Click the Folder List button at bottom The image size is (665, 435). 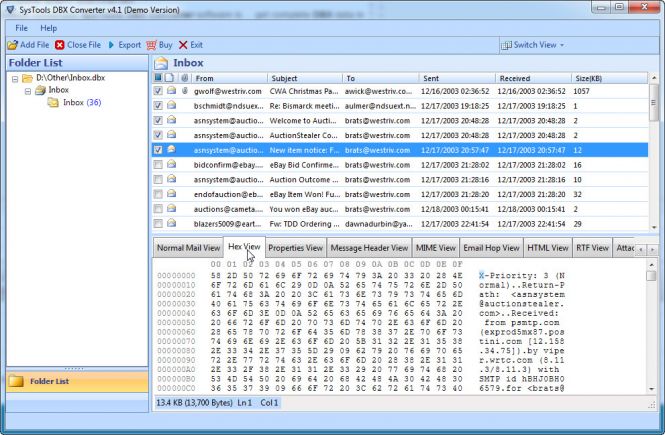76,380
